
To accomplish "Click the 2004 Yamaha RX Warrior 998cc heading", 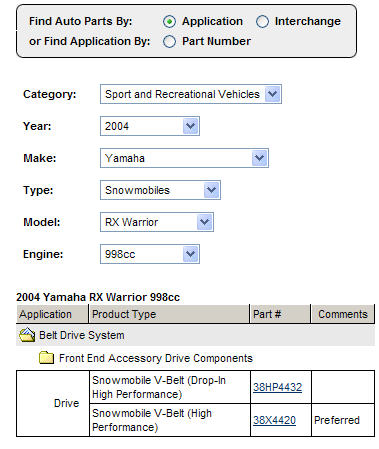I will click(98, 297).
